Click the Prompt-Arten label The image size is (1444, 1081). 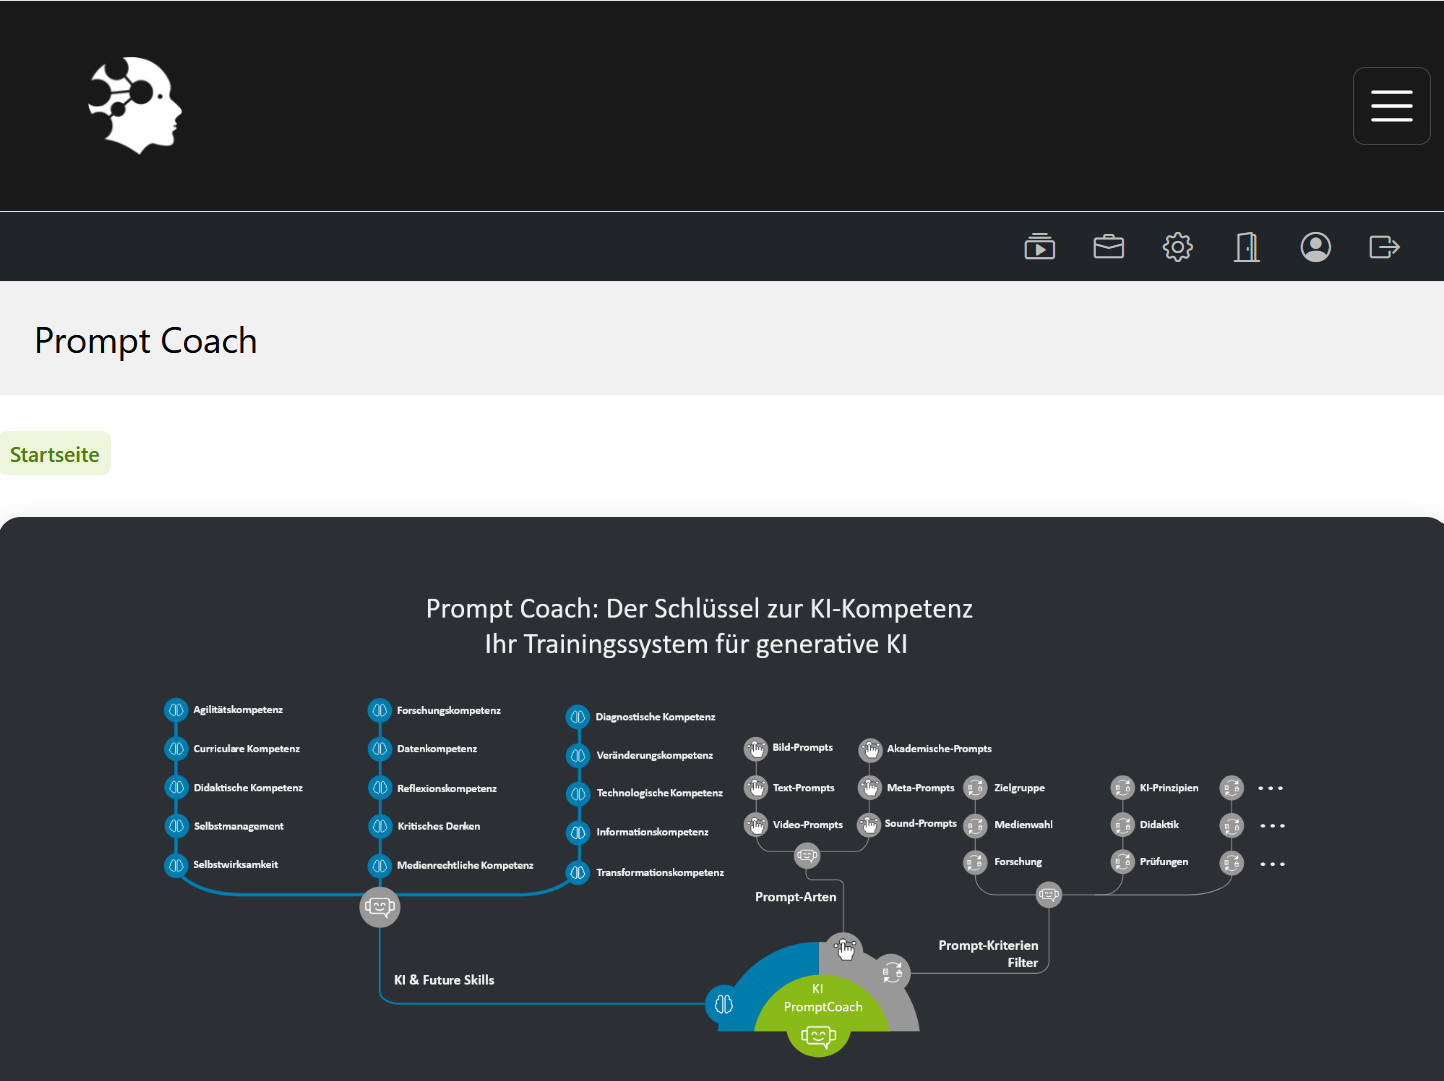(795, 897)
